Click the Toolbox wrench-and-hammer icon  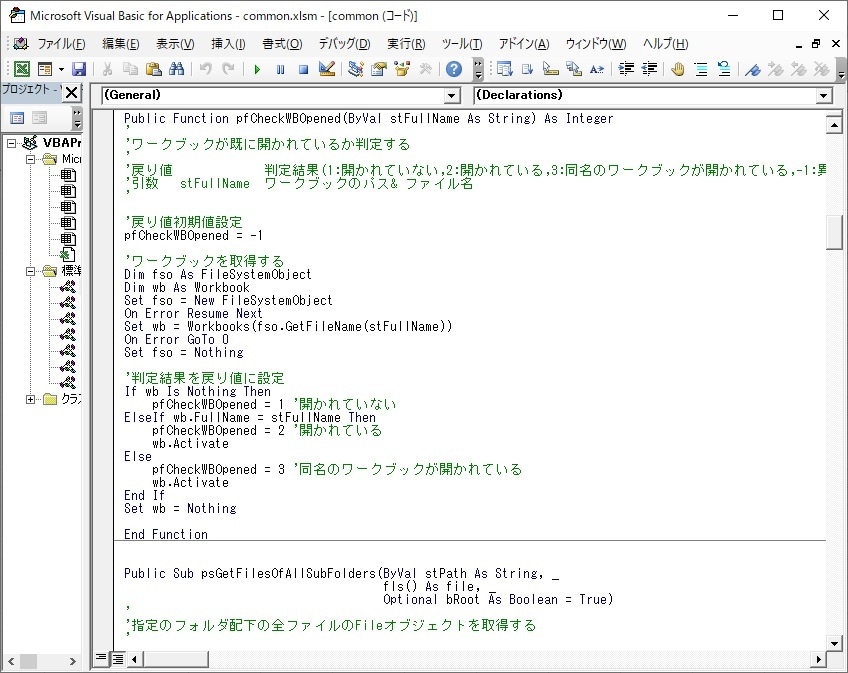425,69
